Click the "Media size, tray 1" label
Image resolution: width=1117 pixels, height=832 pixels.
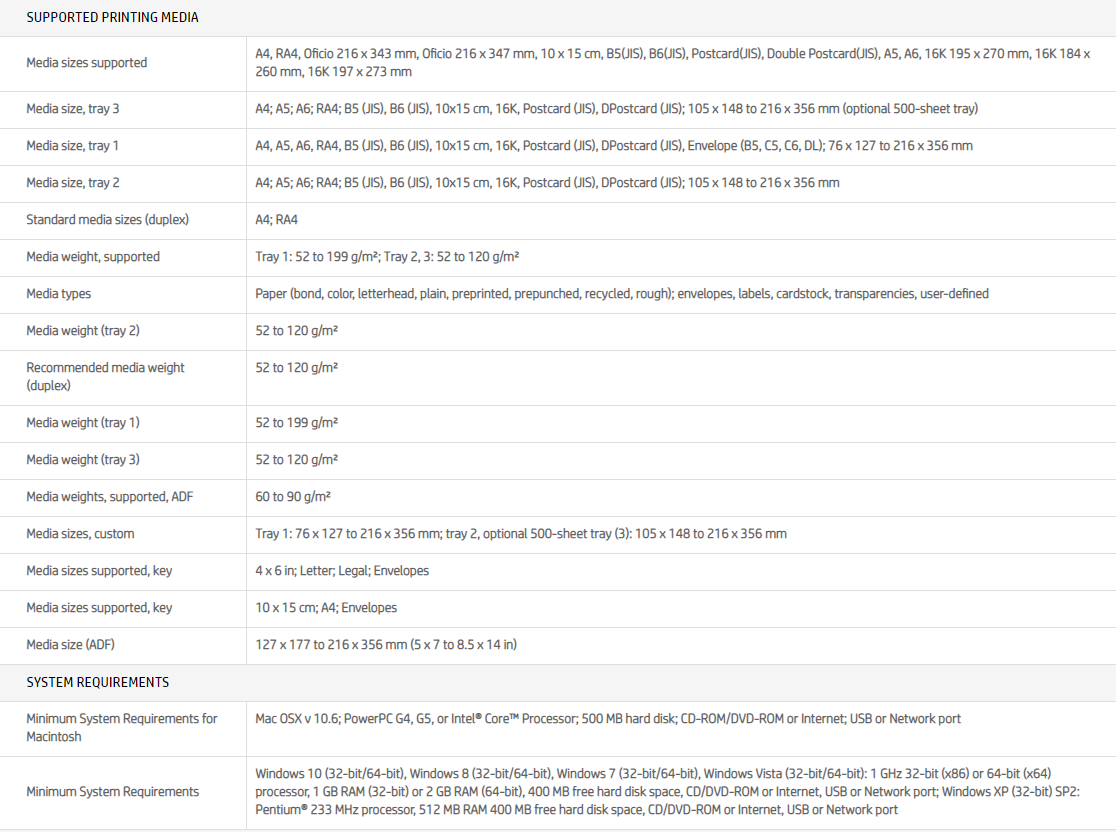pos(72,146)
